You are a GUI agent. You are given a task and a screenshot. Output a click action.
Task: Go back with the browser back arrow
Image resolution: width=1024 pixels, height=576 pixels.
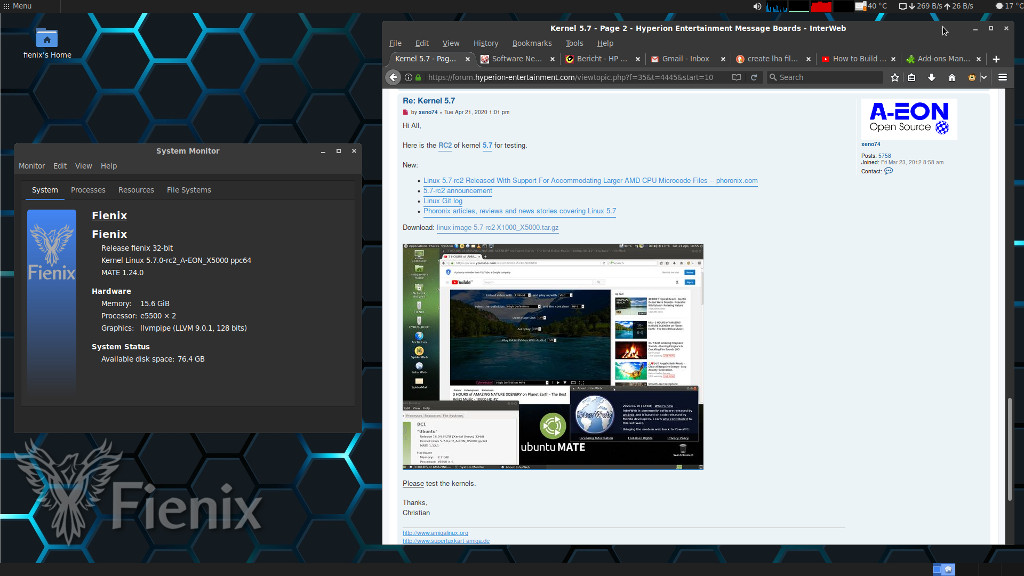tap(393, 77)
